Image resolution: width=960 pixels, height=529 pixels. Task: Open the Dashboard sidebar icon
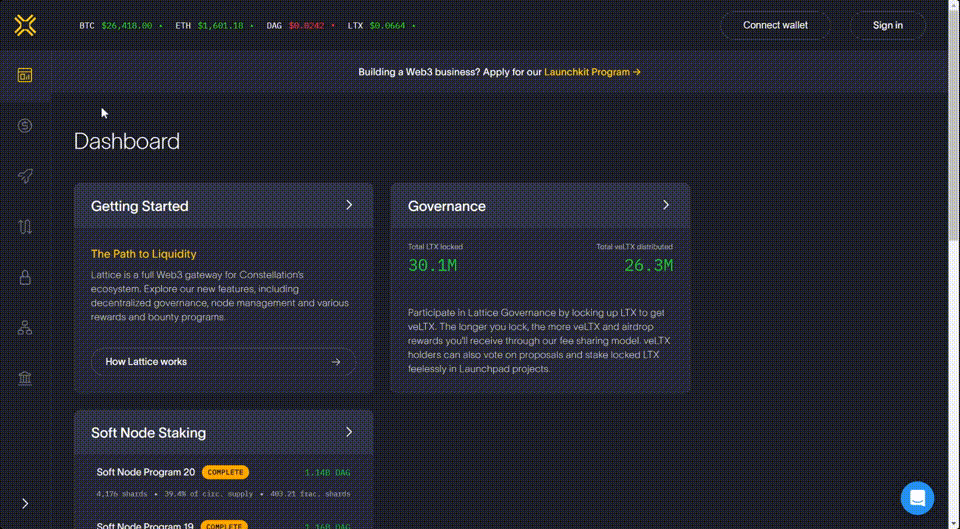[25, 75]
